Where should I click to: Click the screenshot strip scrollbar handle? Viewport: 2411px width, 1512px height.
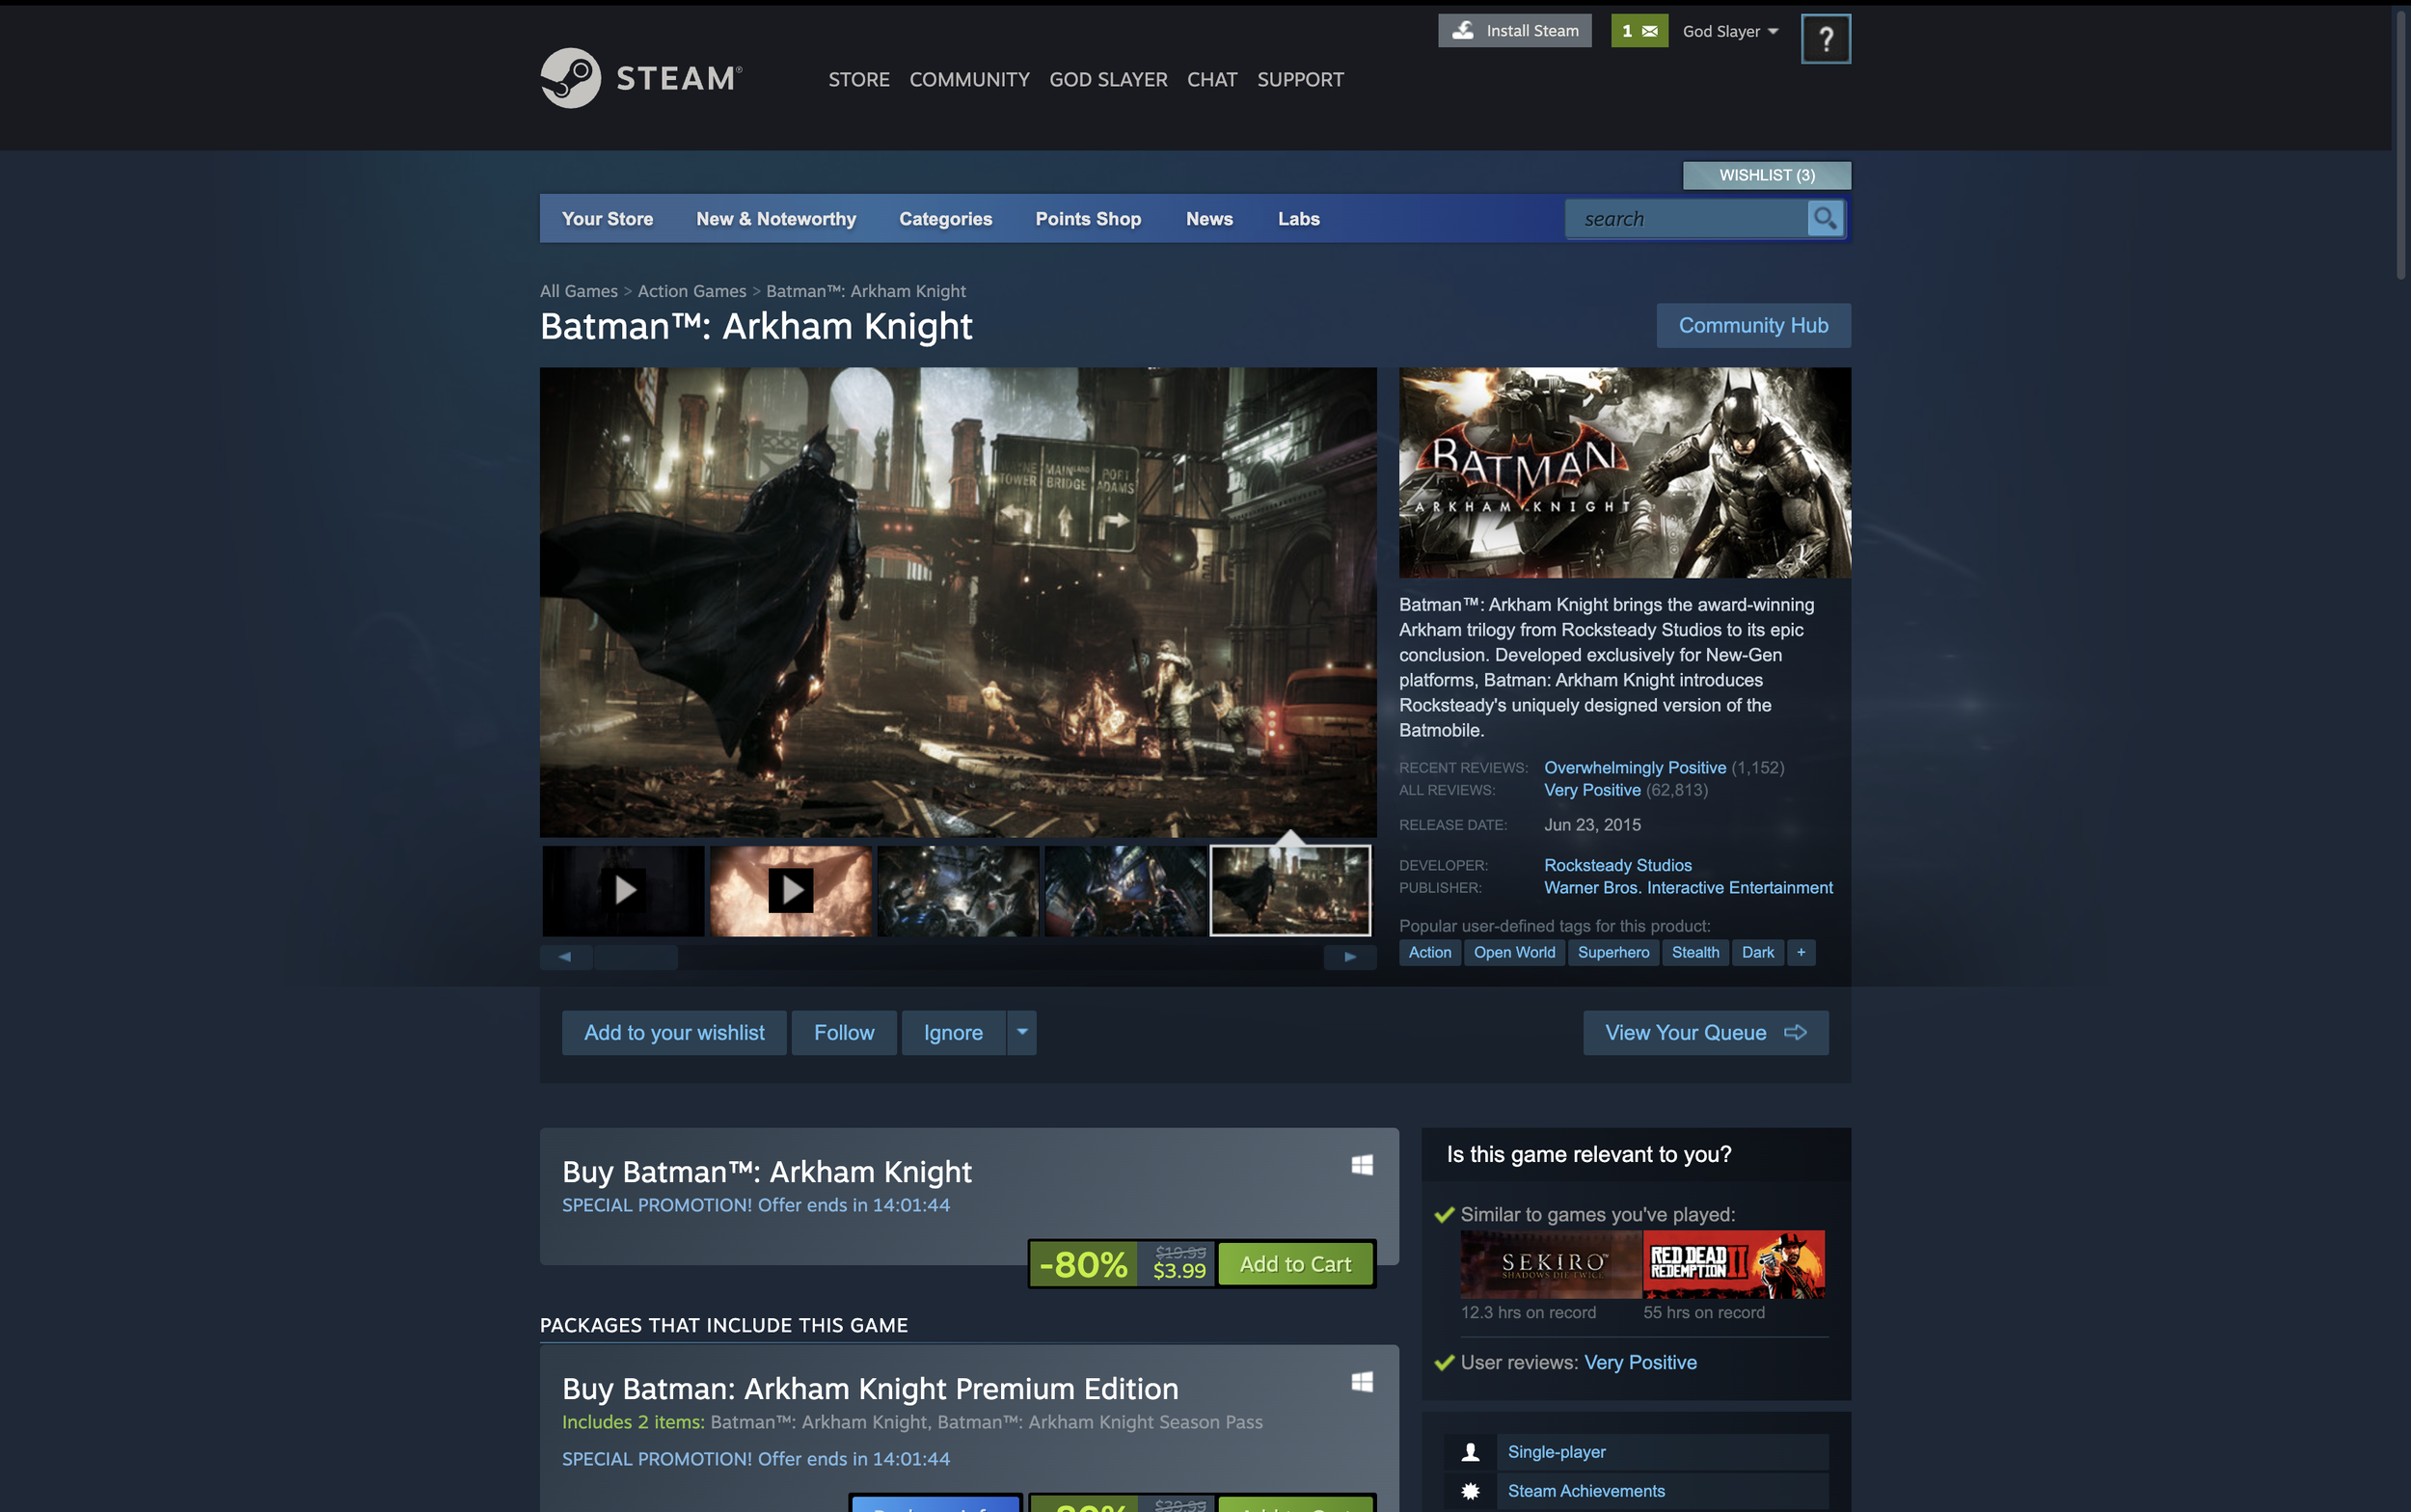tap(636, 957)
